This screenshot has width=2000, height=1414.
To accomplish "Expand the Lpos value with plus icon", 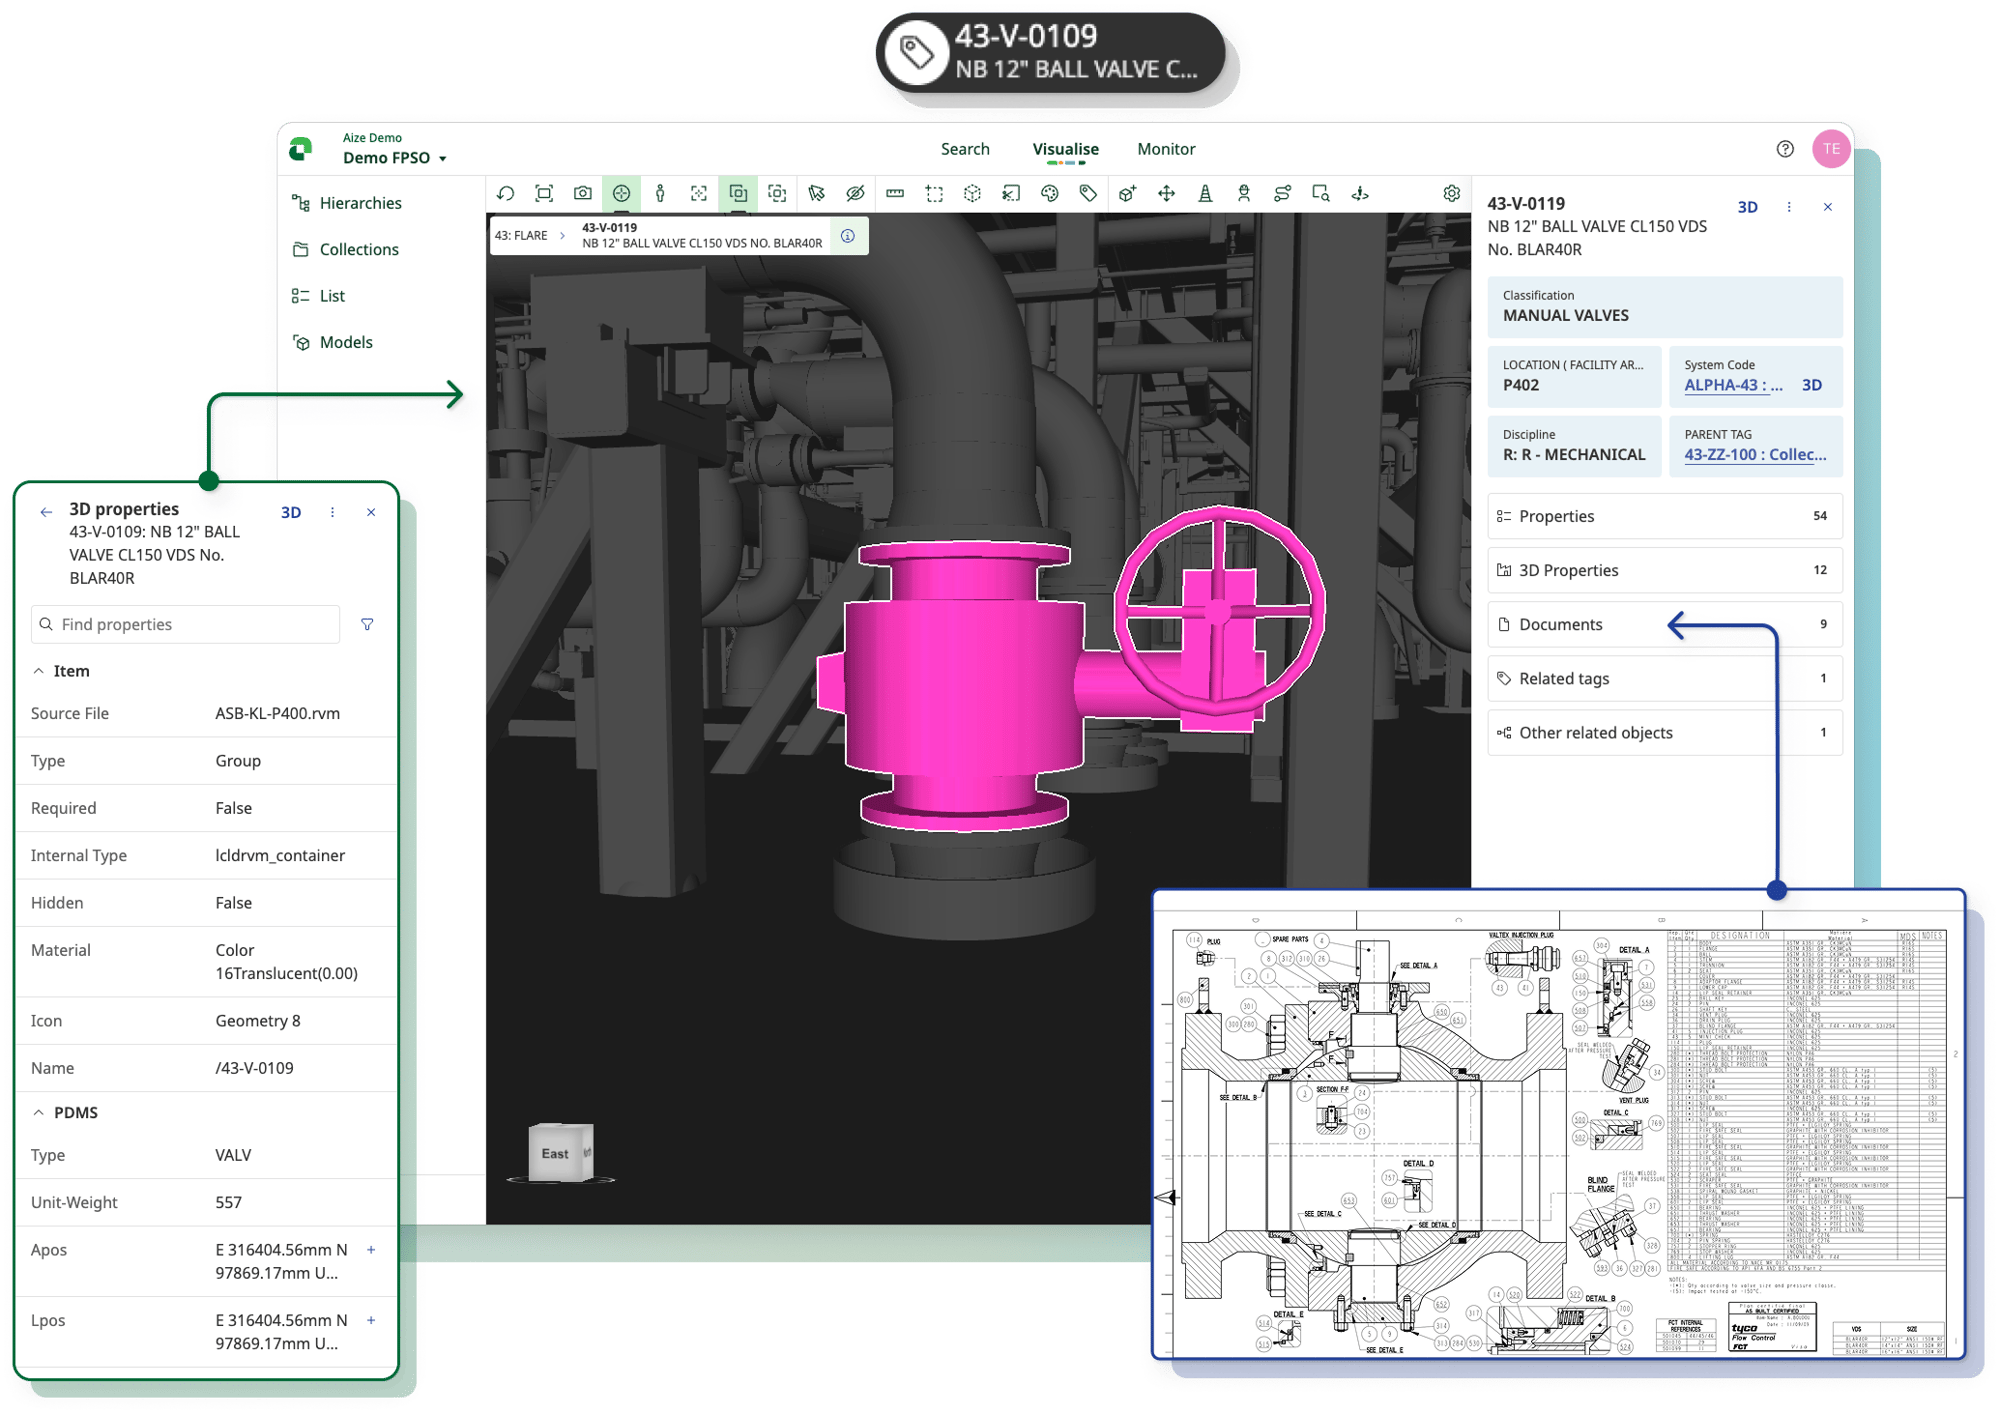I will [x=371, y=1320].
